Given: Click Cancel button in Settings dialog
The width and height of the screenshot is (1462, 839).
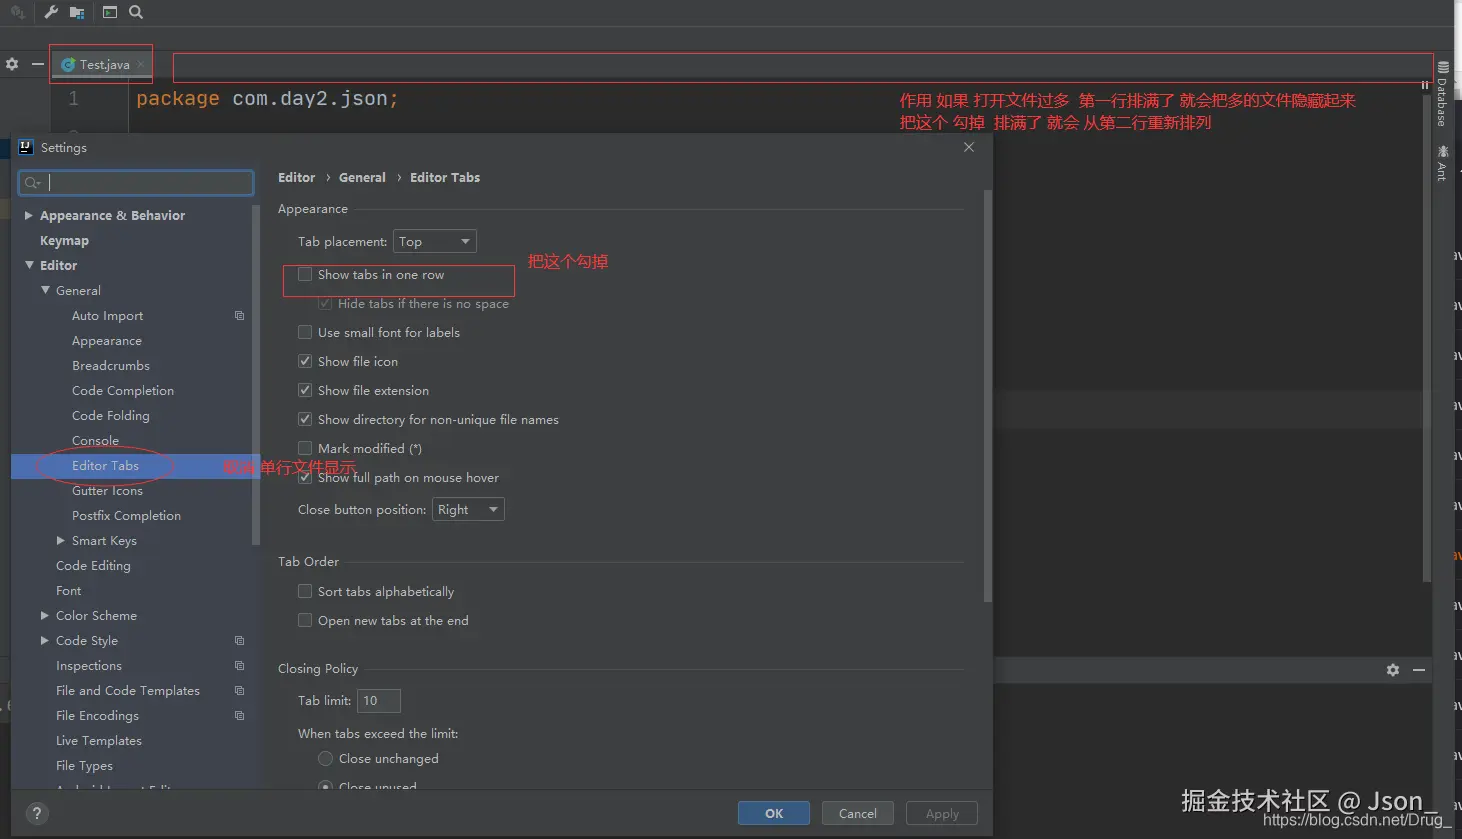Looking at the screenshot, I should (x=858, y=813).
